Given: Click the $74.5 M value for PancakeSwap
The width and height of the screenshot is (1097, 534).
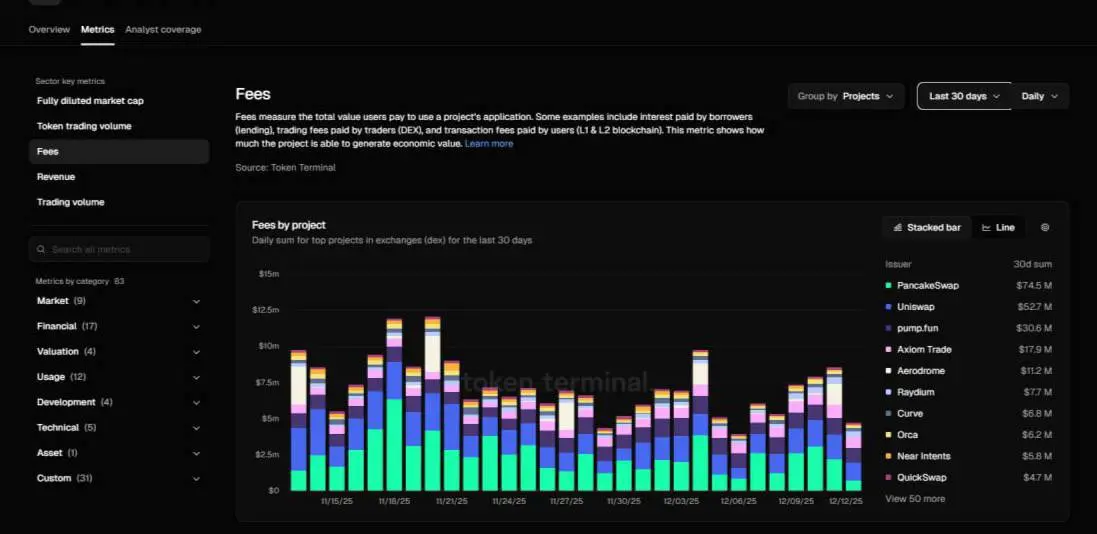Looking at the screenshot, I should click(x=1034, y=286).
